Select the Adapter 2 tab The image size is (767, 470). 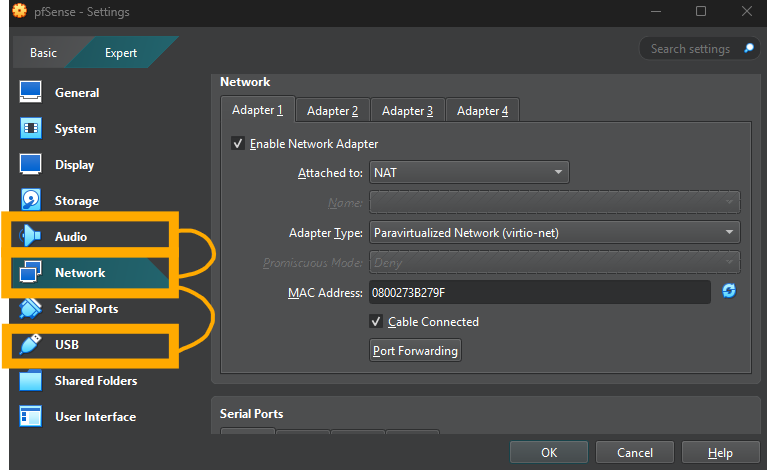pos(333,111)
